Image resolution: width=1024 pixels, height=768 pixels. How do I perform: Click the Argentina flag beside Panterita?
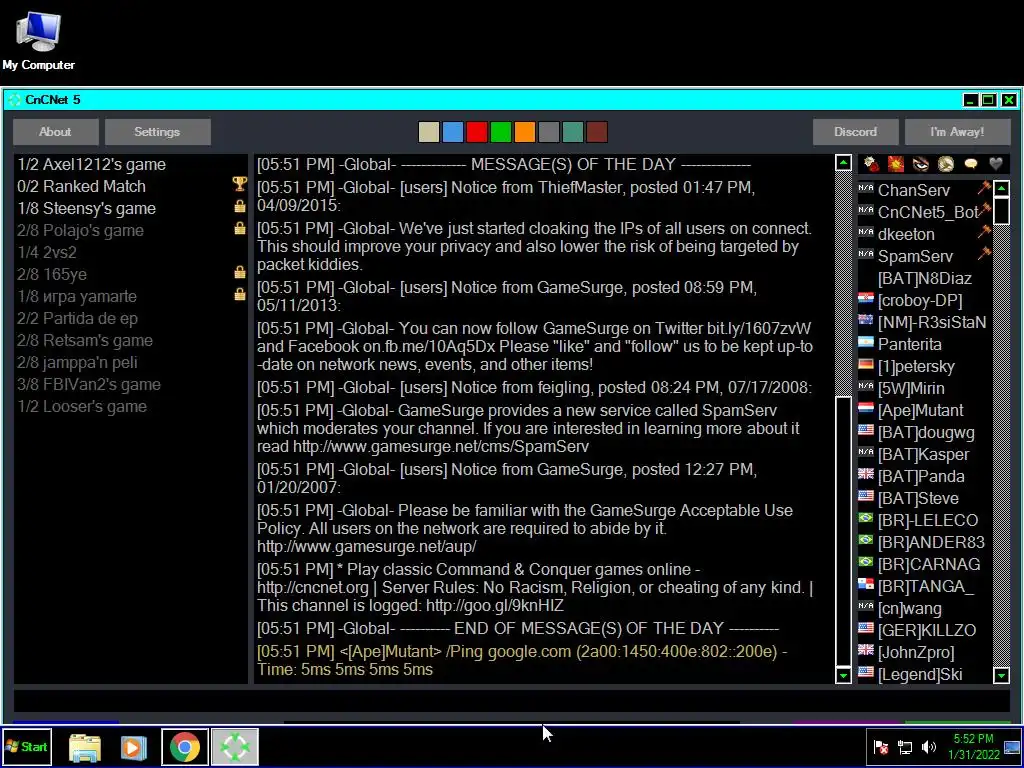[x=866, y=343]
